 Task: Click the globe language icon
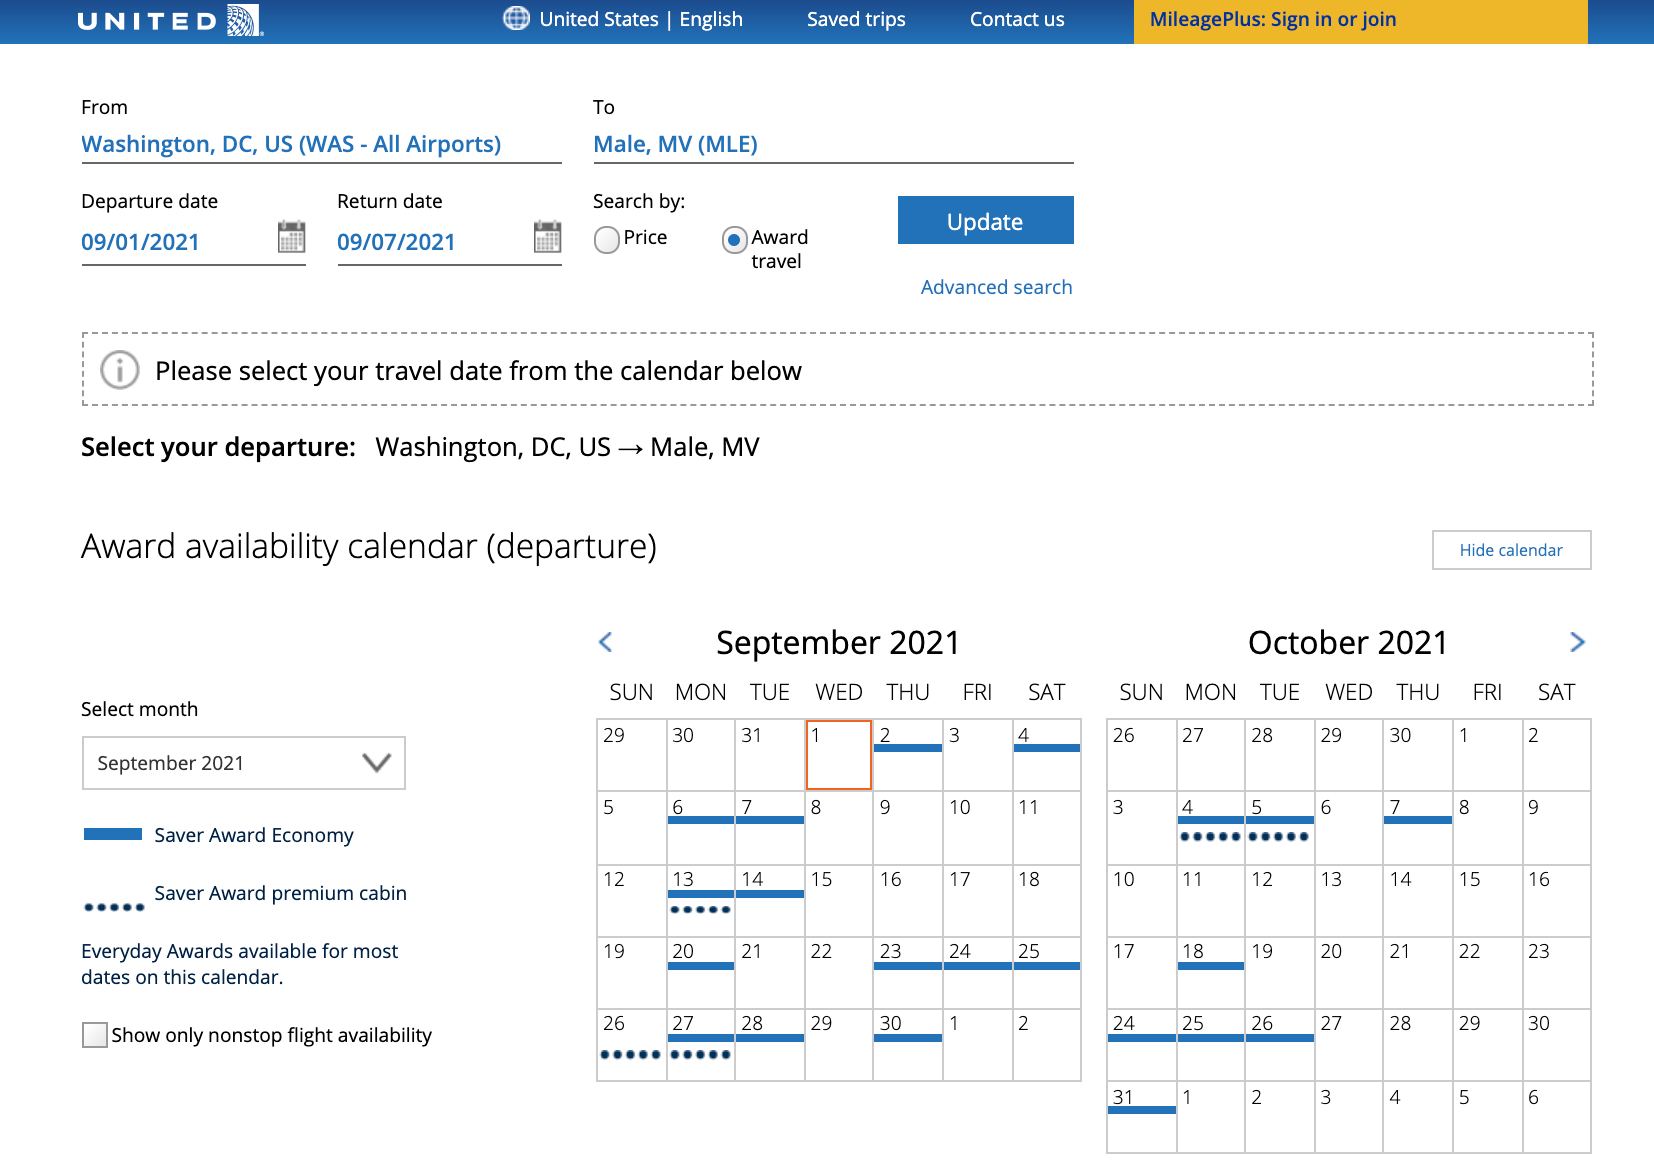[x=516, y=19]
